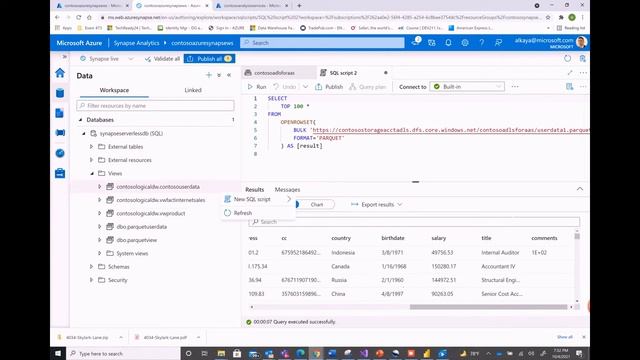Switch results view to Chart
640x360 pixels.
pyautogui.click(x=317, y=204)
